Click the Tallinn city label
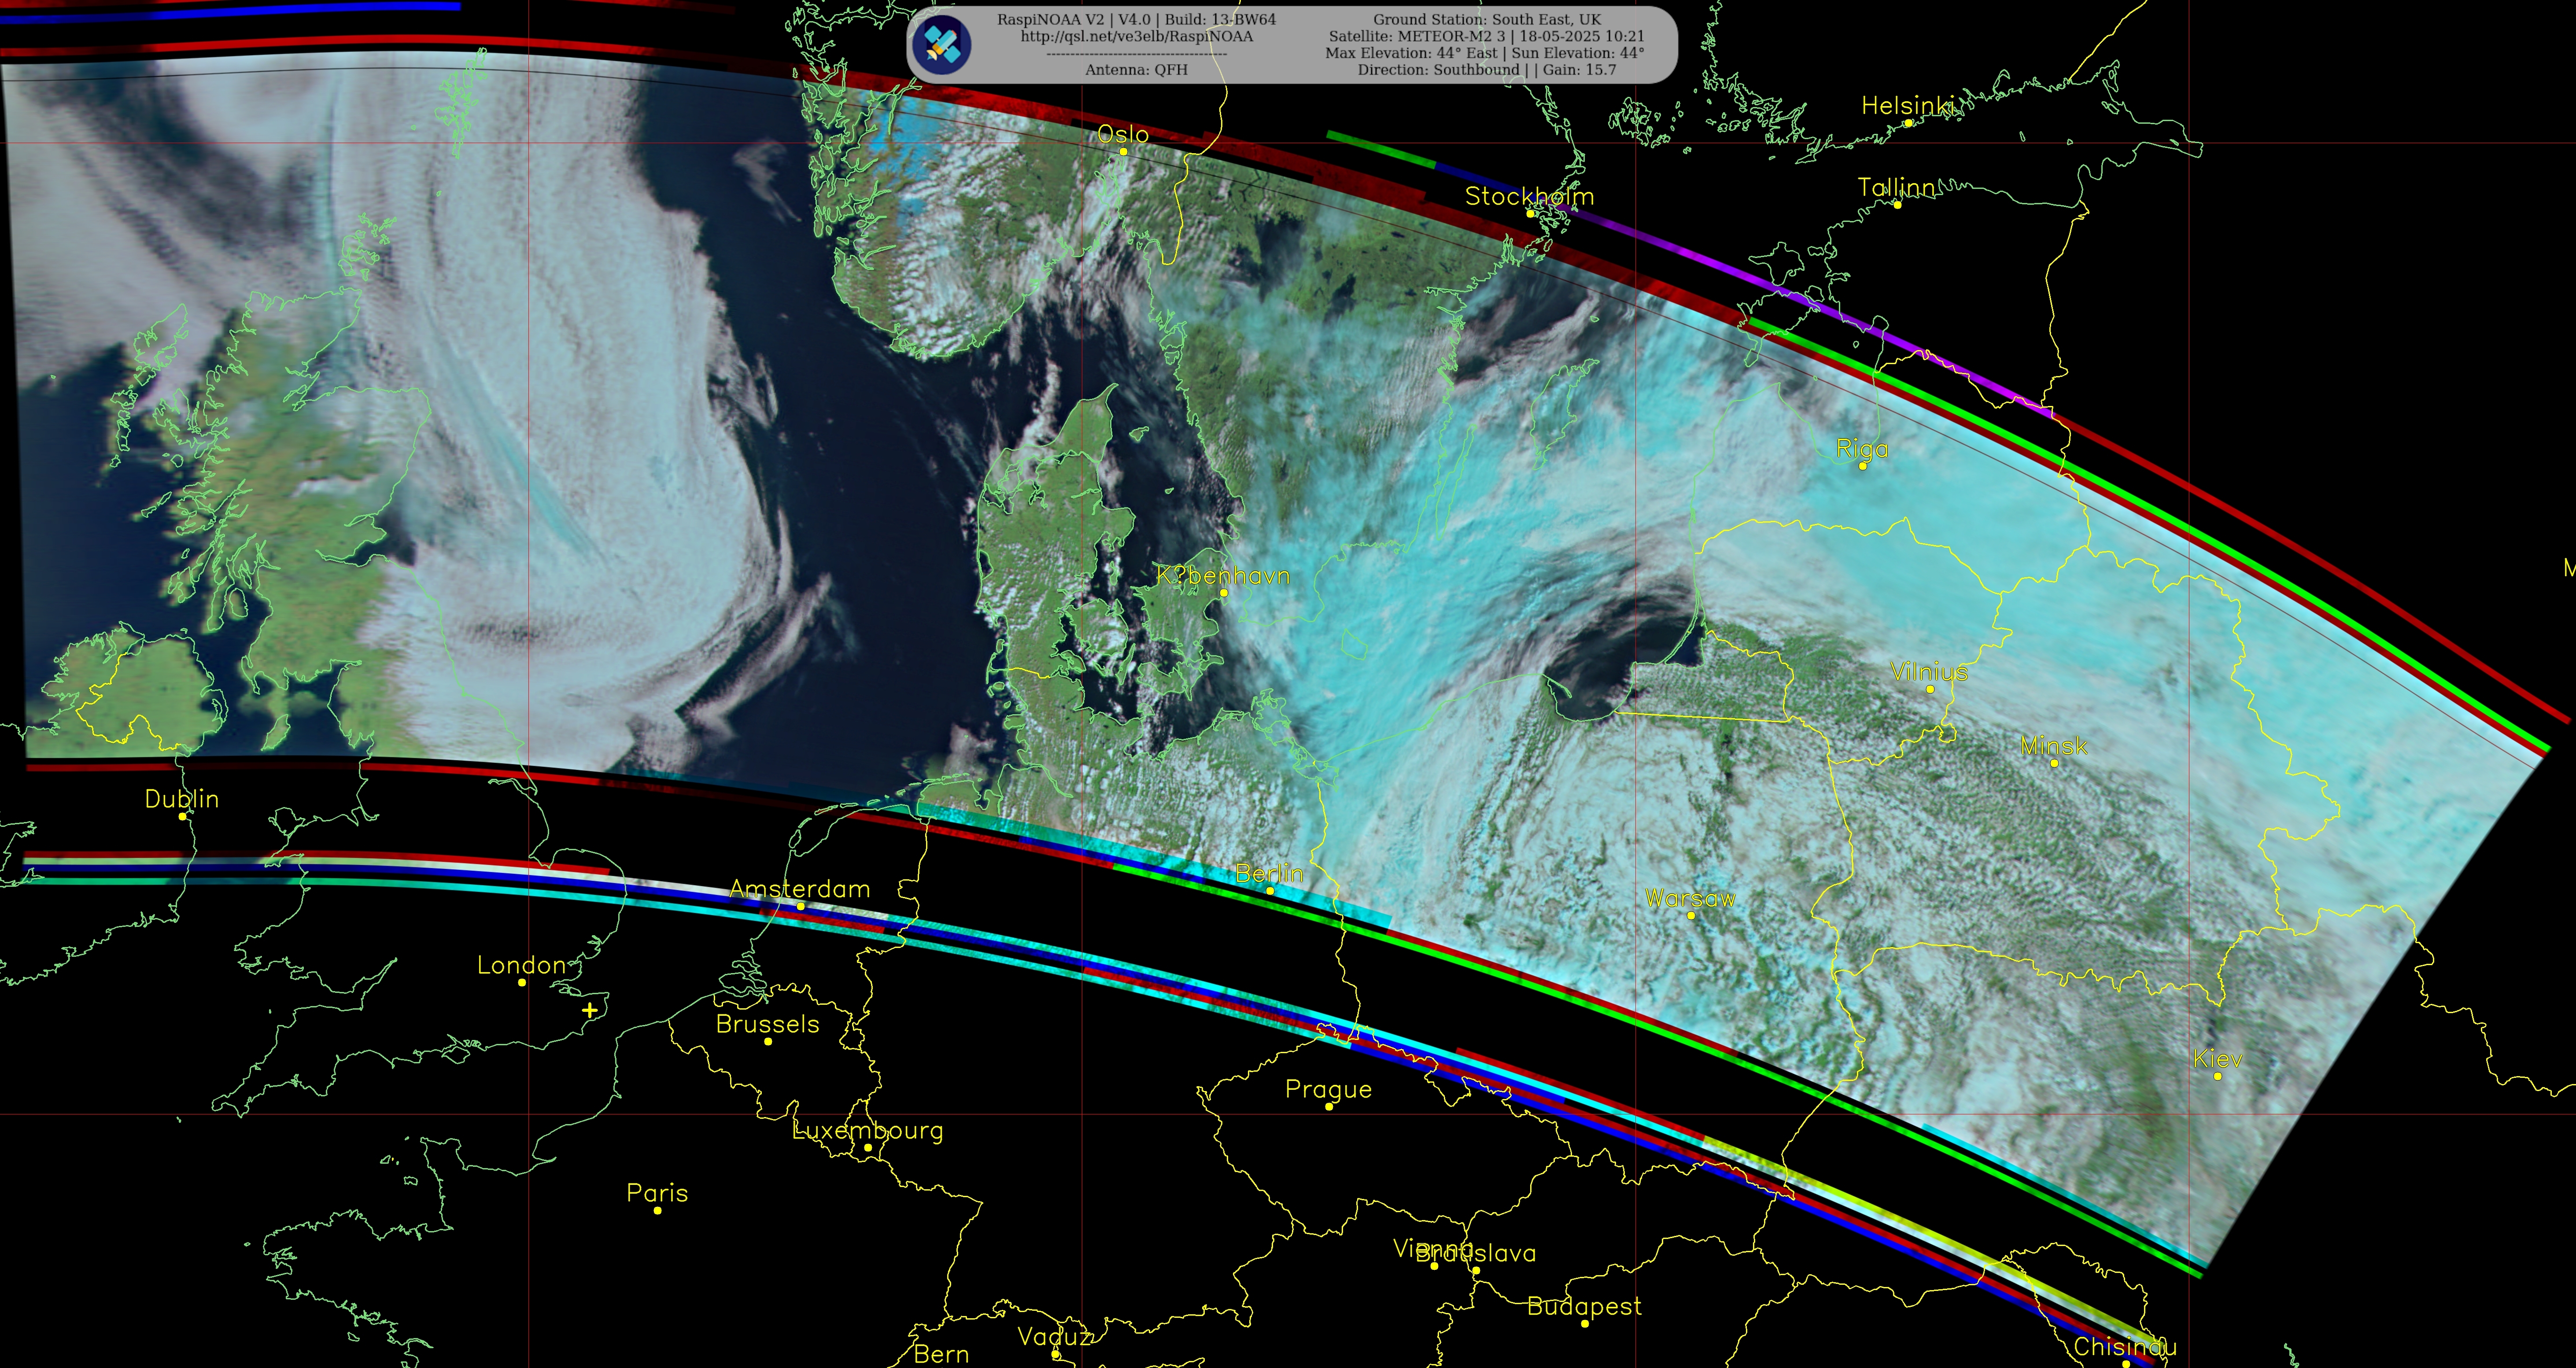The height and width of the screenshot is (1368, 2576). [1896, 187]
